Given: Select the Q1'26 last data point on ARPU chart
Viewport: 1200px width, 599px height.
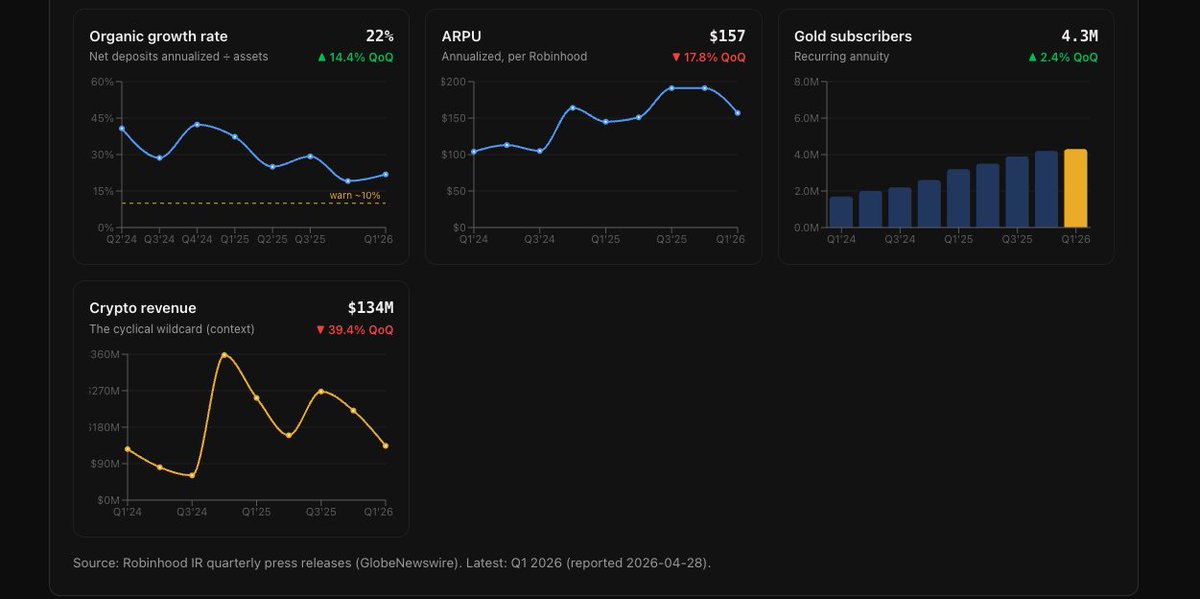Looking at the screenshot, I should coord(737,113).
